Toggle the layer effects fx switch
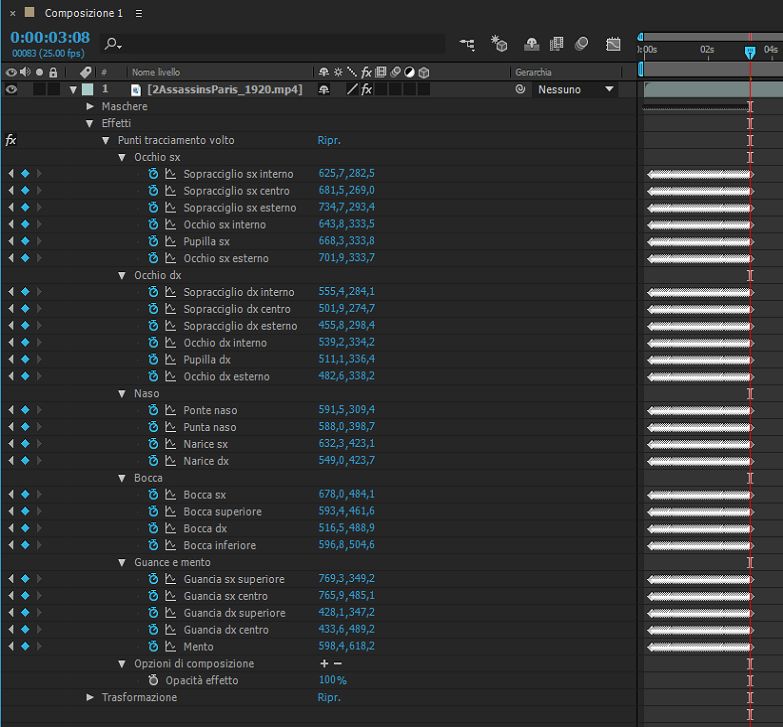The image size is (783, 727). [366, 90]
